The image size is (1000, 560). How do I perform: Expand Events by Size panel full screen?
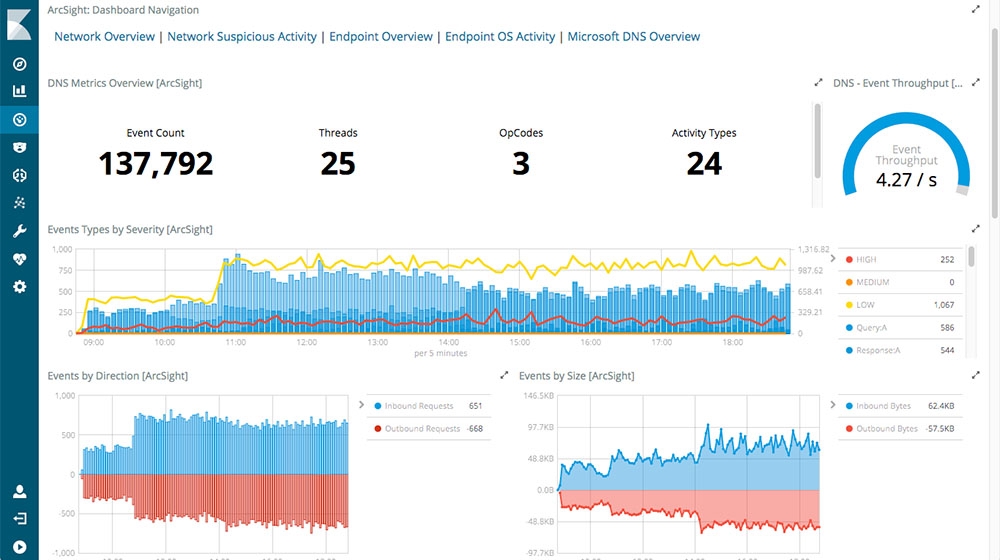975,375
